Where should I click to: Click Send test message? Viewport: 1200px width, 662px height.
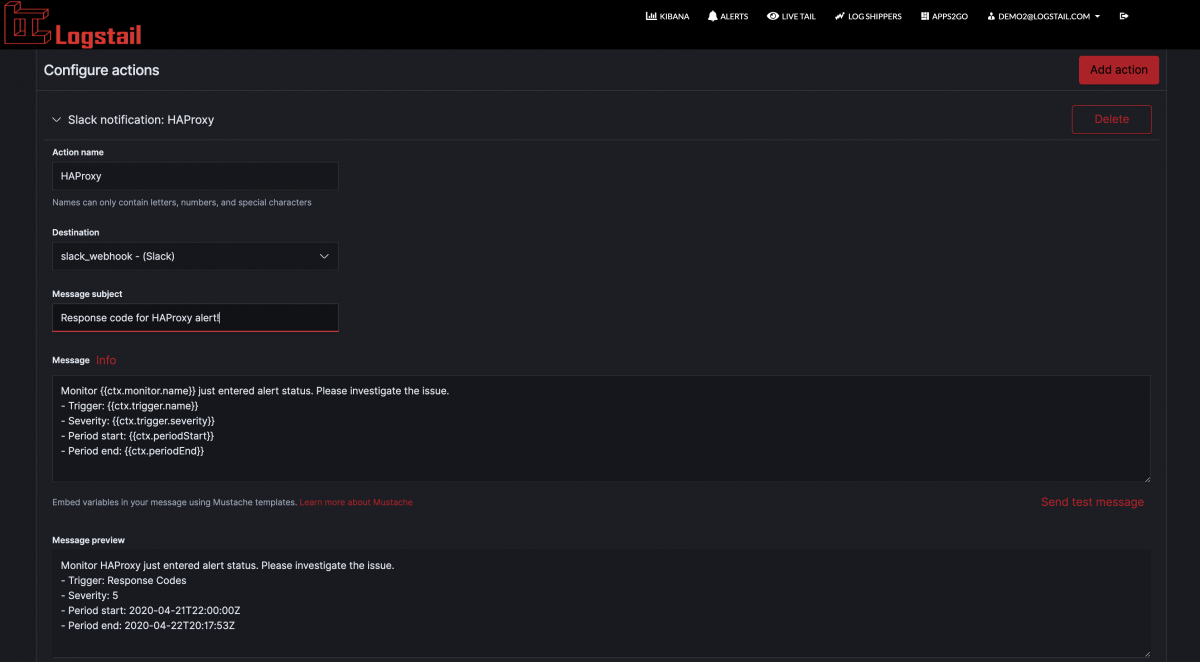click(x=1092, y=502)
